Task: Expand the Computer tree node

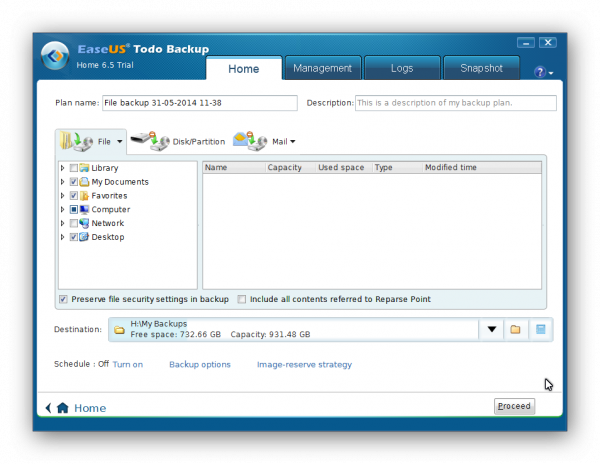Action: pos(62,209)
